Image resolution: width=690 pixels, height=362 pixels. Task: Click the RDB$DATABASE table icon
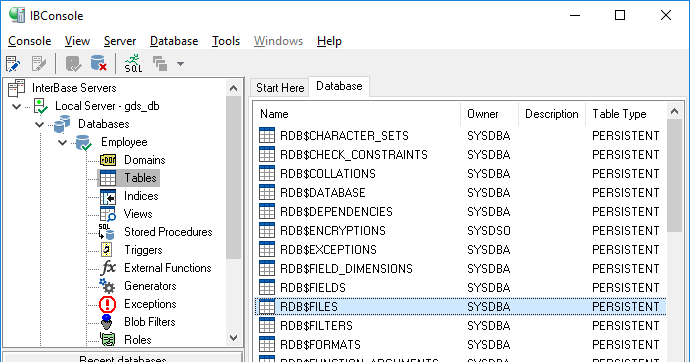[x=267, y=193]
